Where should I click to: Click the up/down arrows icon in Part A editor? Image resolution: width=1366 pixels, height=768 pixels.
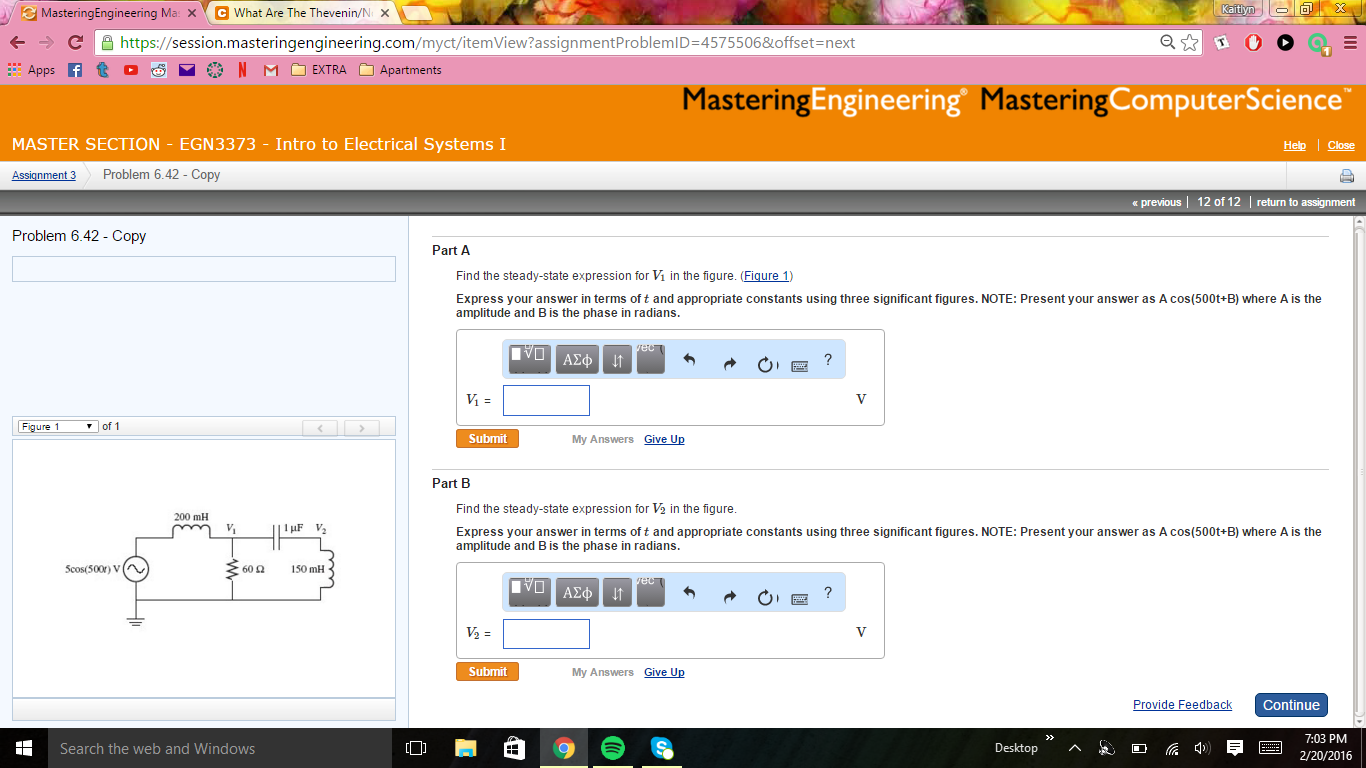617,359
